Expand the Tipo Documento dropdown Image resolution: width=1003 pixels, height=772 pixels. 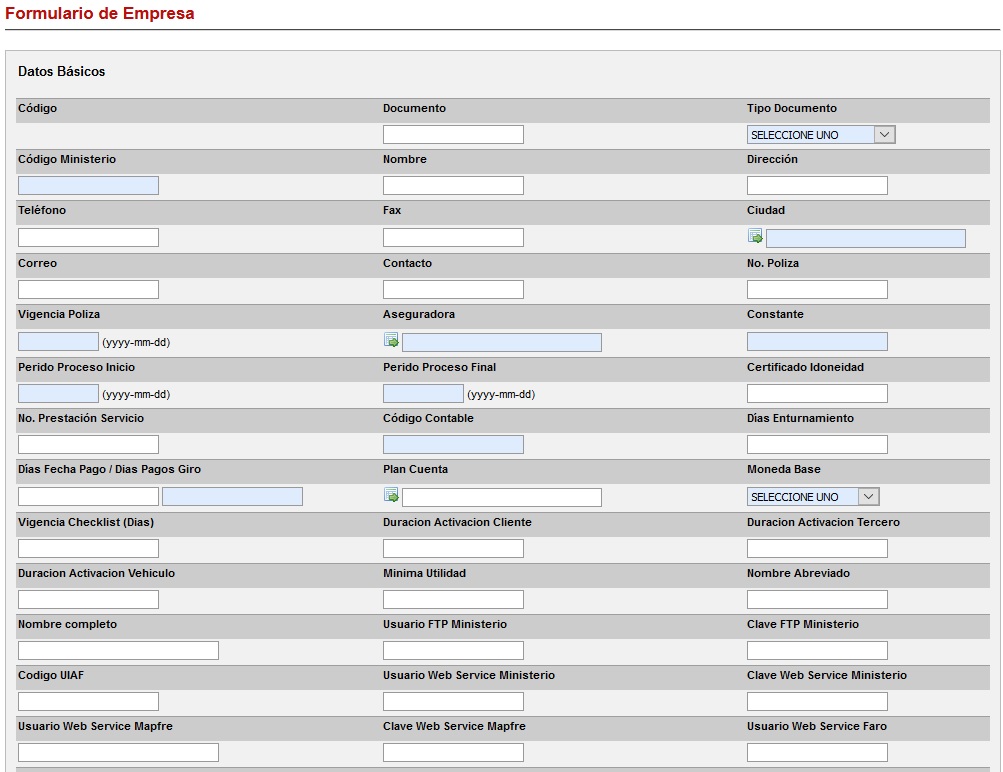point(820,134)
